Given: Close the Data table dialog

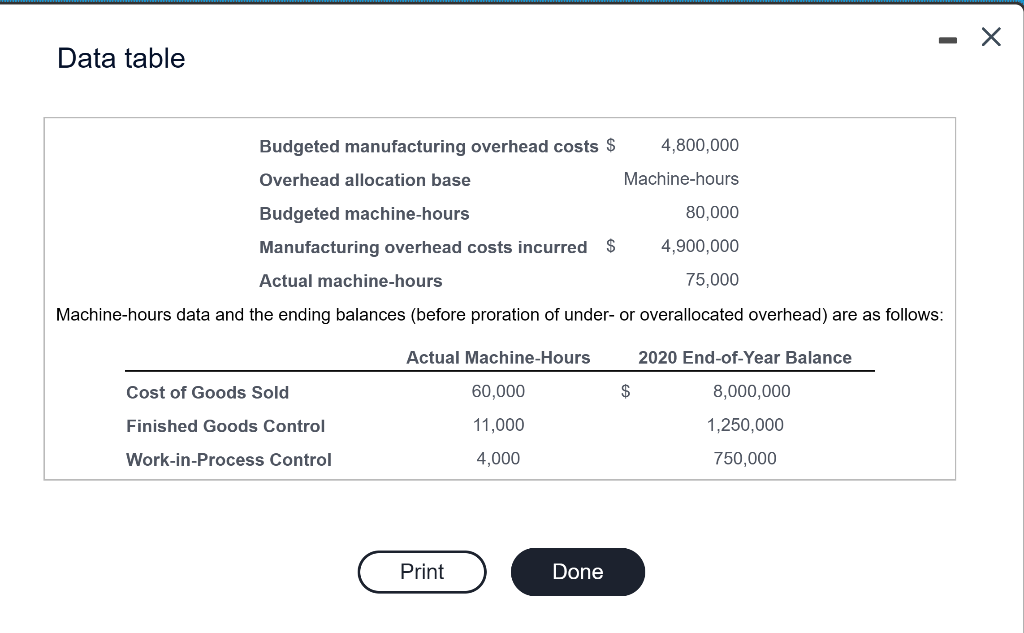Looking at the screenshot, I should [991, 37].
